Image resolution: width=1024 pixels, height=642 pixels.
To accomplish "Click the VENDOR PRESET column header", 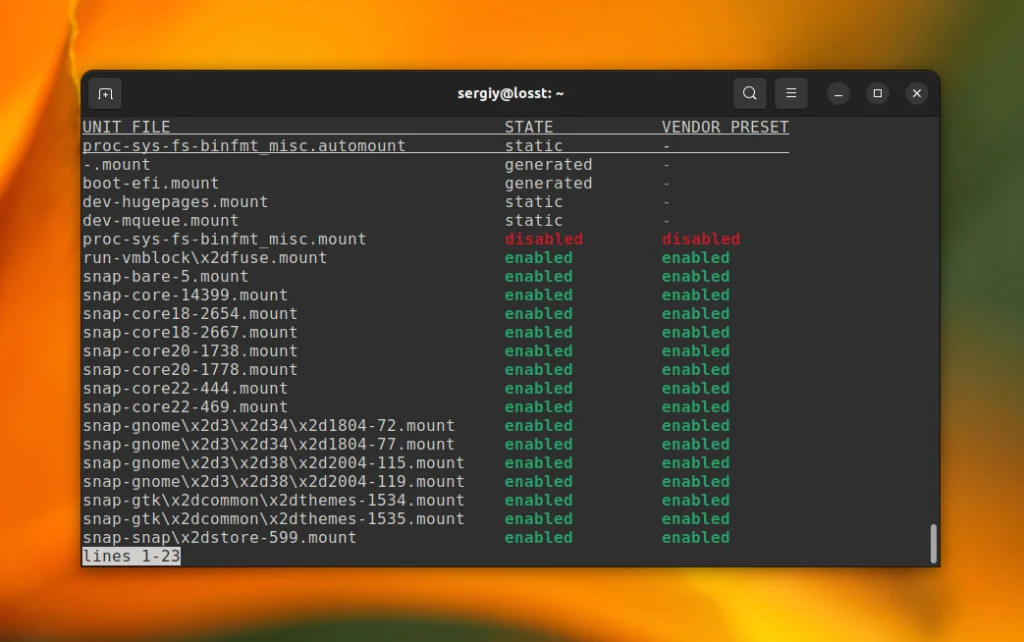I will [725, 127].
